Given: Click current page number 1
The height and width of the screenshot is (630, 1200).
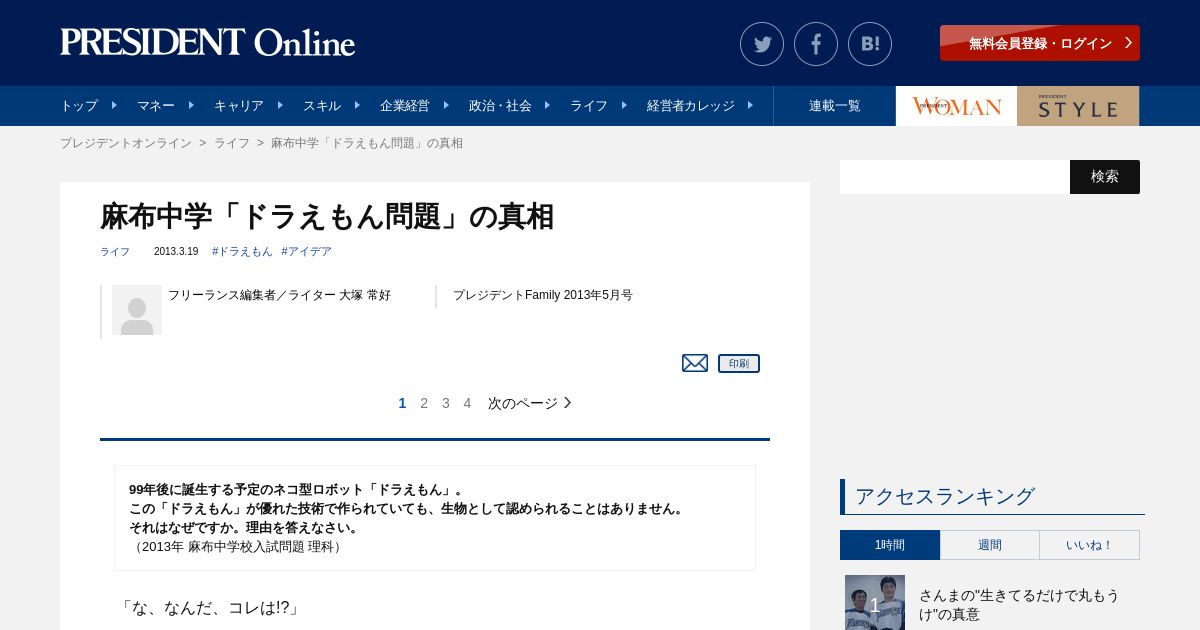Looking at the screenshot, I should (x=402, y=403).
